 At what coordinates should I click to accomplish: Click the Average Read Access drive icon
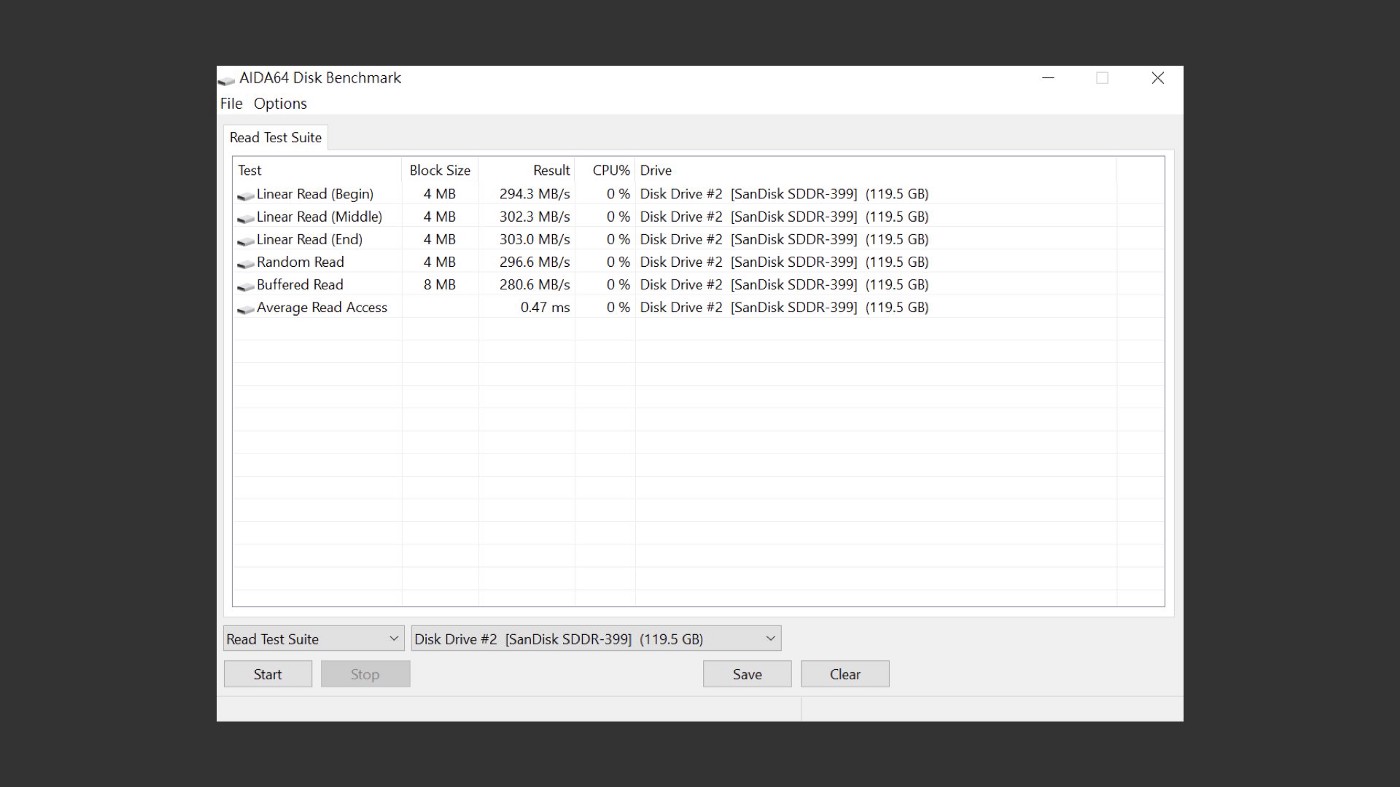(245, 307)
